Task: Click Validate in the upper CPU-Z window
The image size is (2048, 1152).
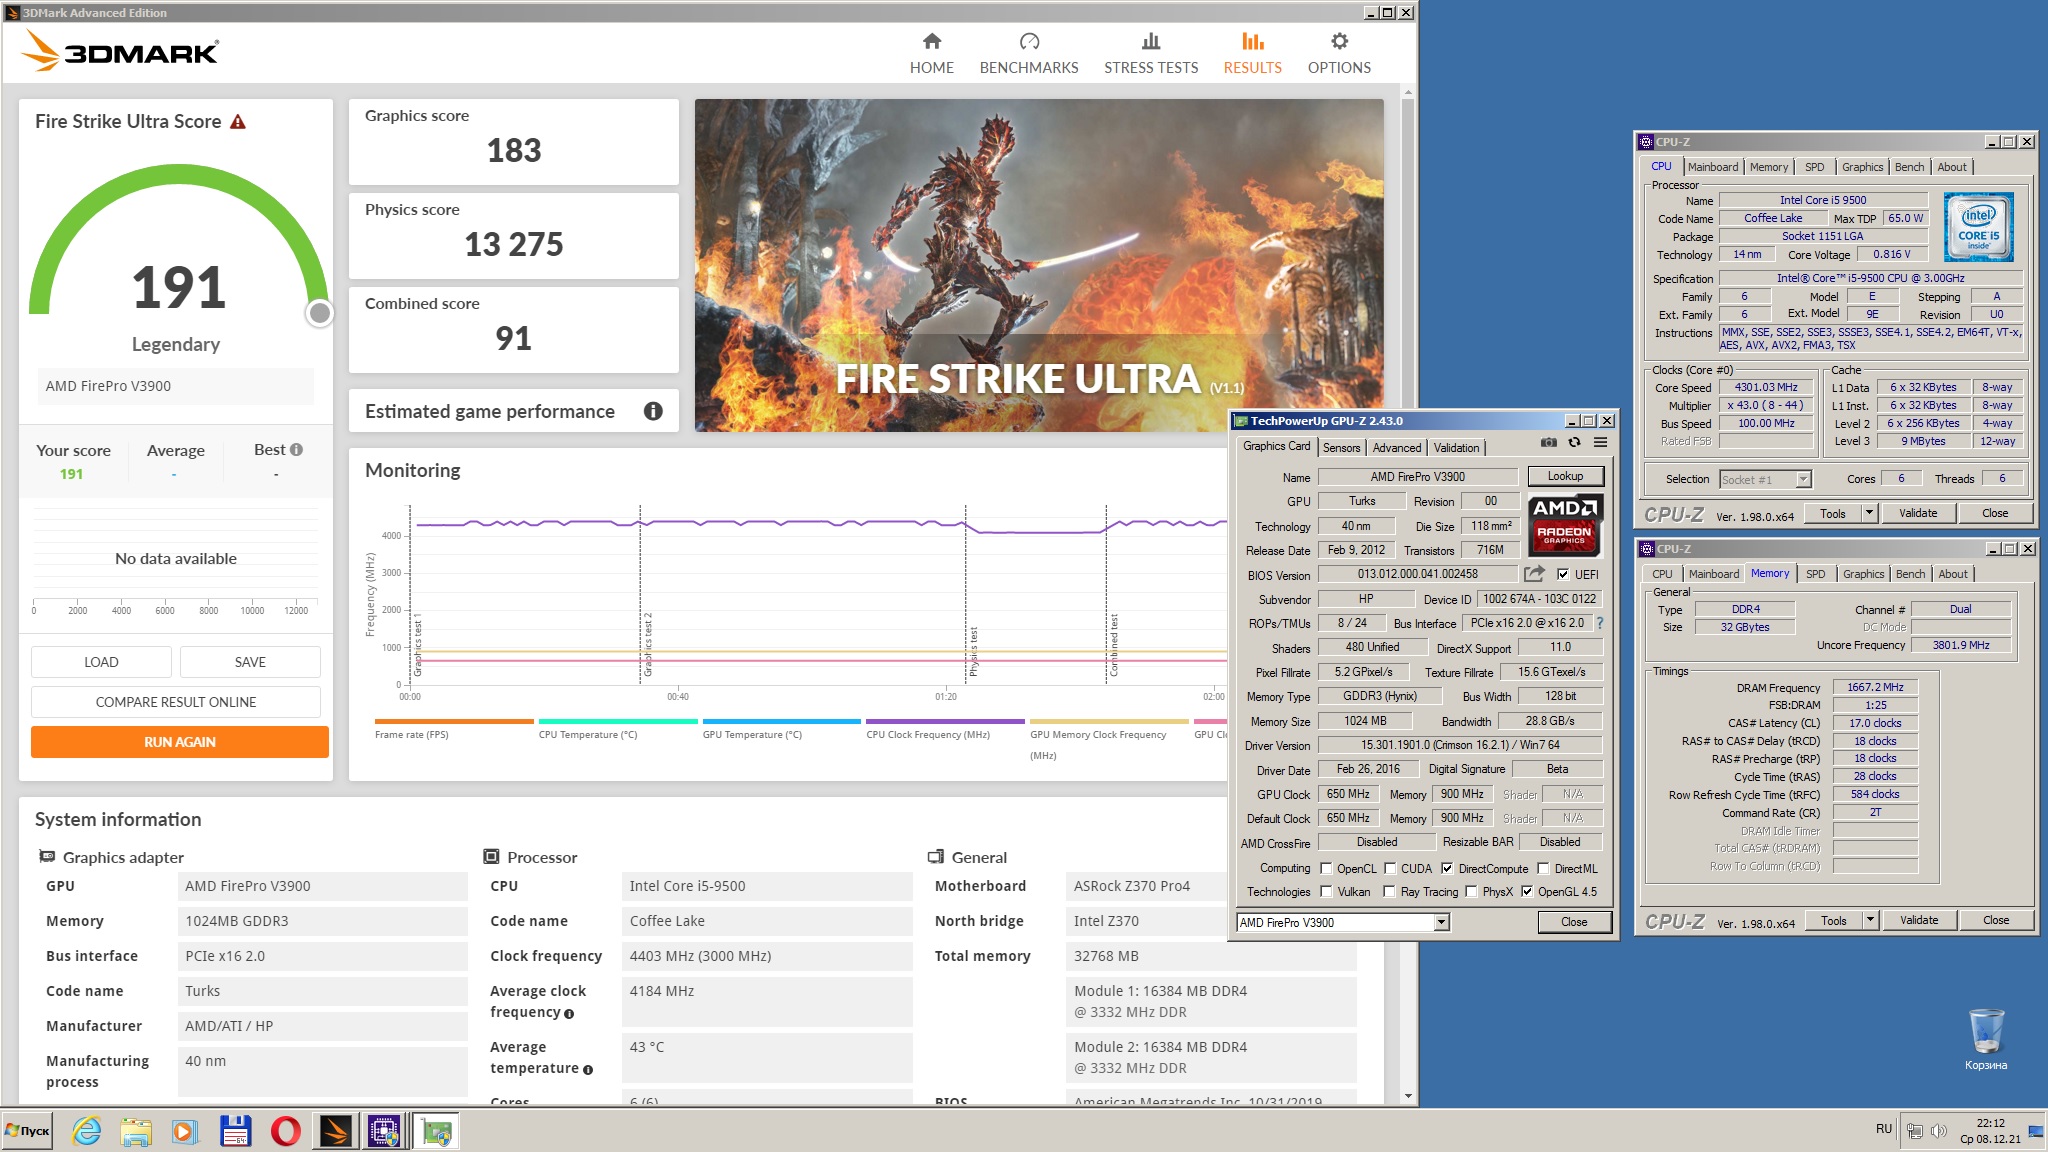Action: click(1918, 513)
